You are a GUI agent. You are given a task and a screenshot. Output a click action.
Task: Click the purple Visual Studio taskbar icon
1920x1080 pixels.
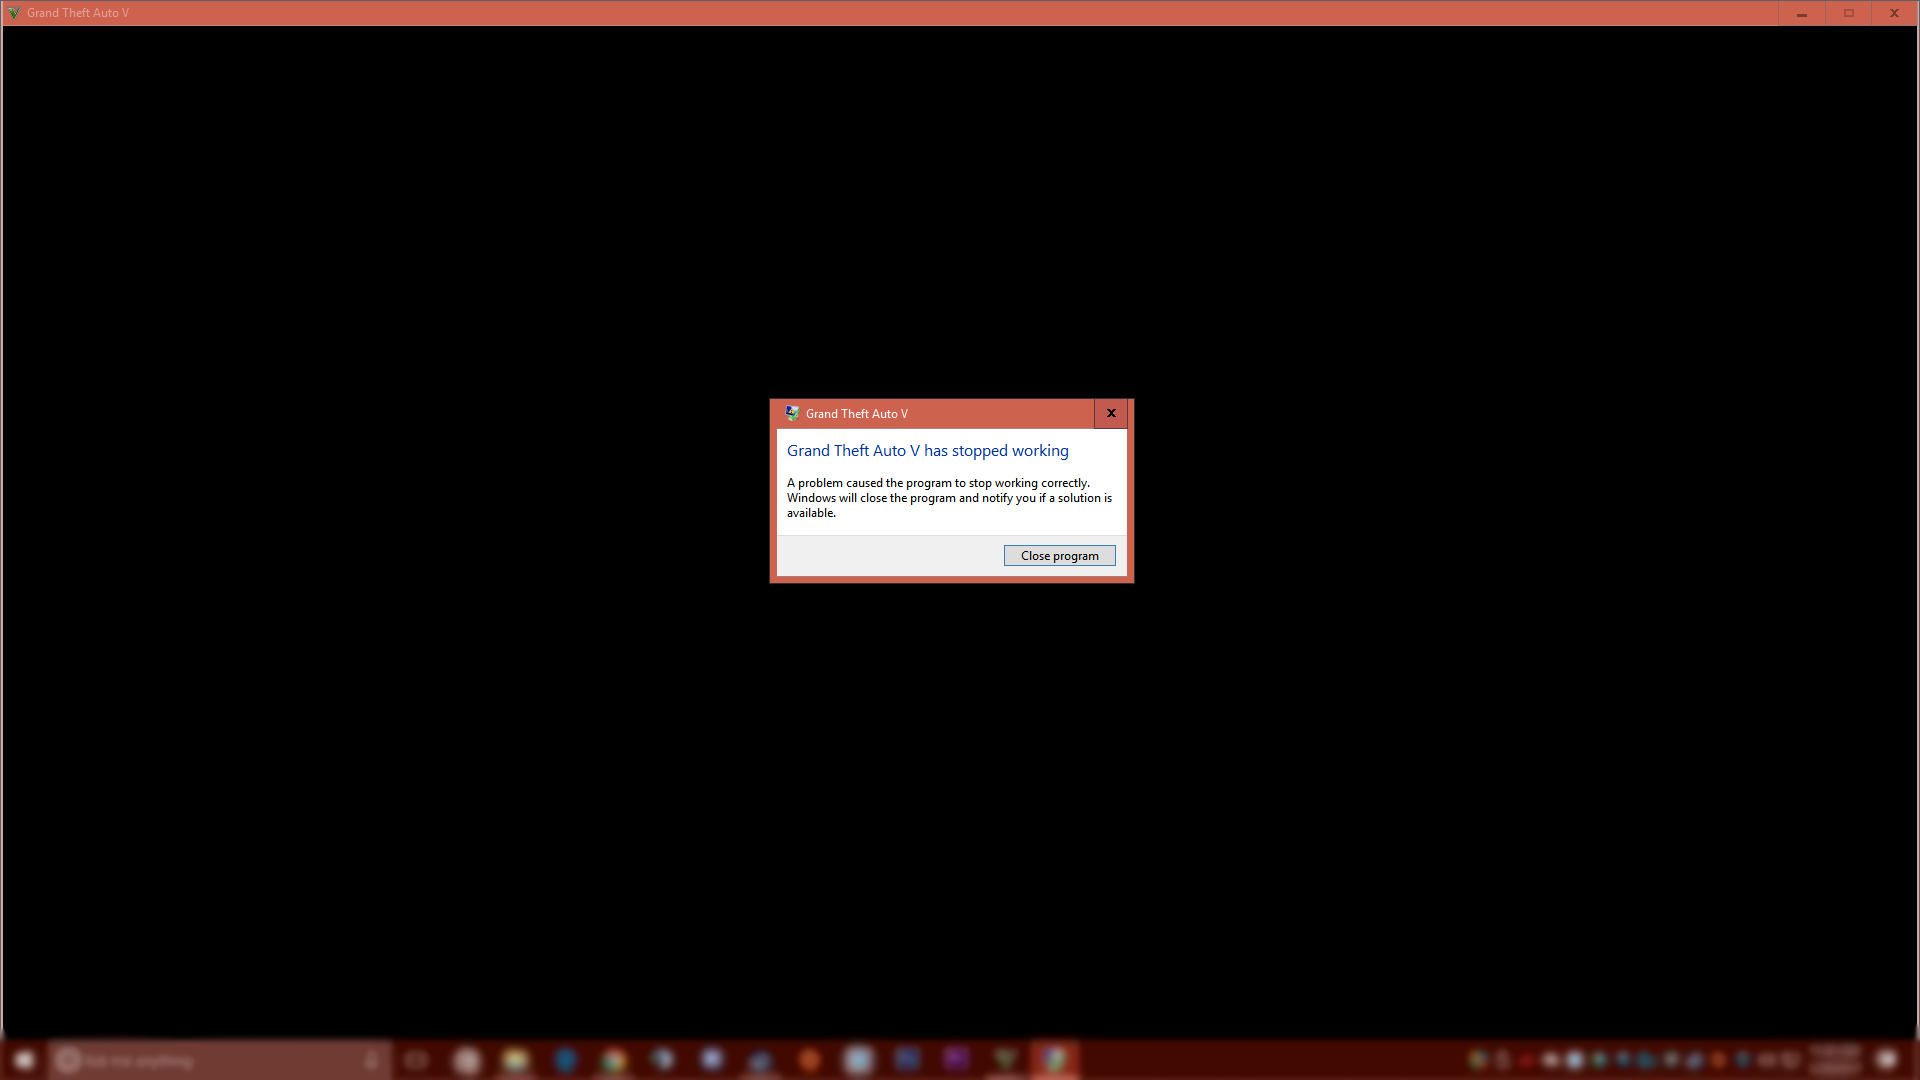(x=956, y=1059)
